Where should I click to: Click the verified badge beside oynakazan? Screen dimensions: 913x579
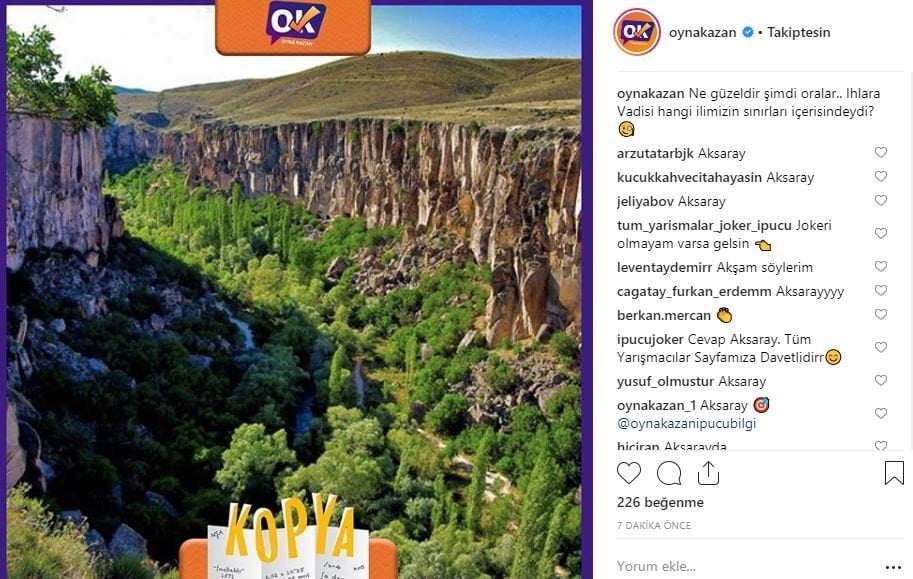tap(748, 32)
